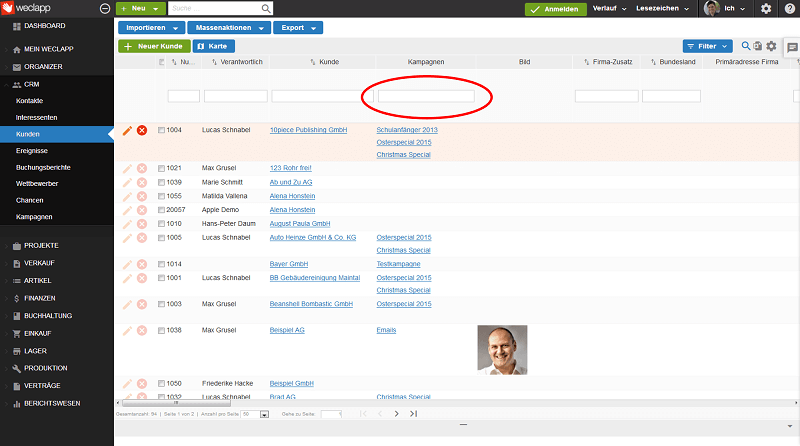This screenshot has height=446, width=800.
Task: Open Kampagnen in the sidebar
Action: click(x=34, y=217)
